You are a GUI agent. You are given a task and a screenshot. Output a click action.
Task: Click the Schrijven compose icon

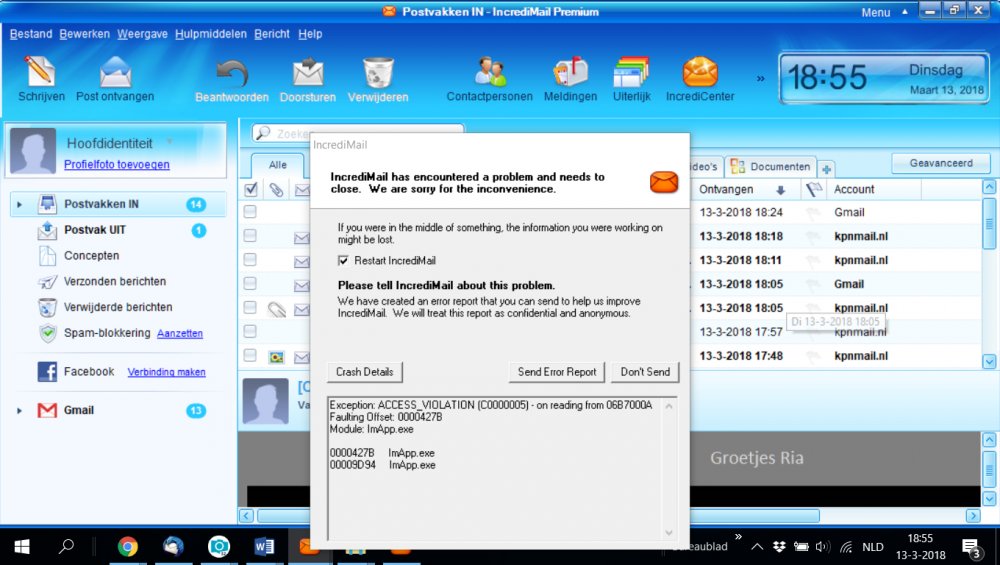tap(41, 72)
